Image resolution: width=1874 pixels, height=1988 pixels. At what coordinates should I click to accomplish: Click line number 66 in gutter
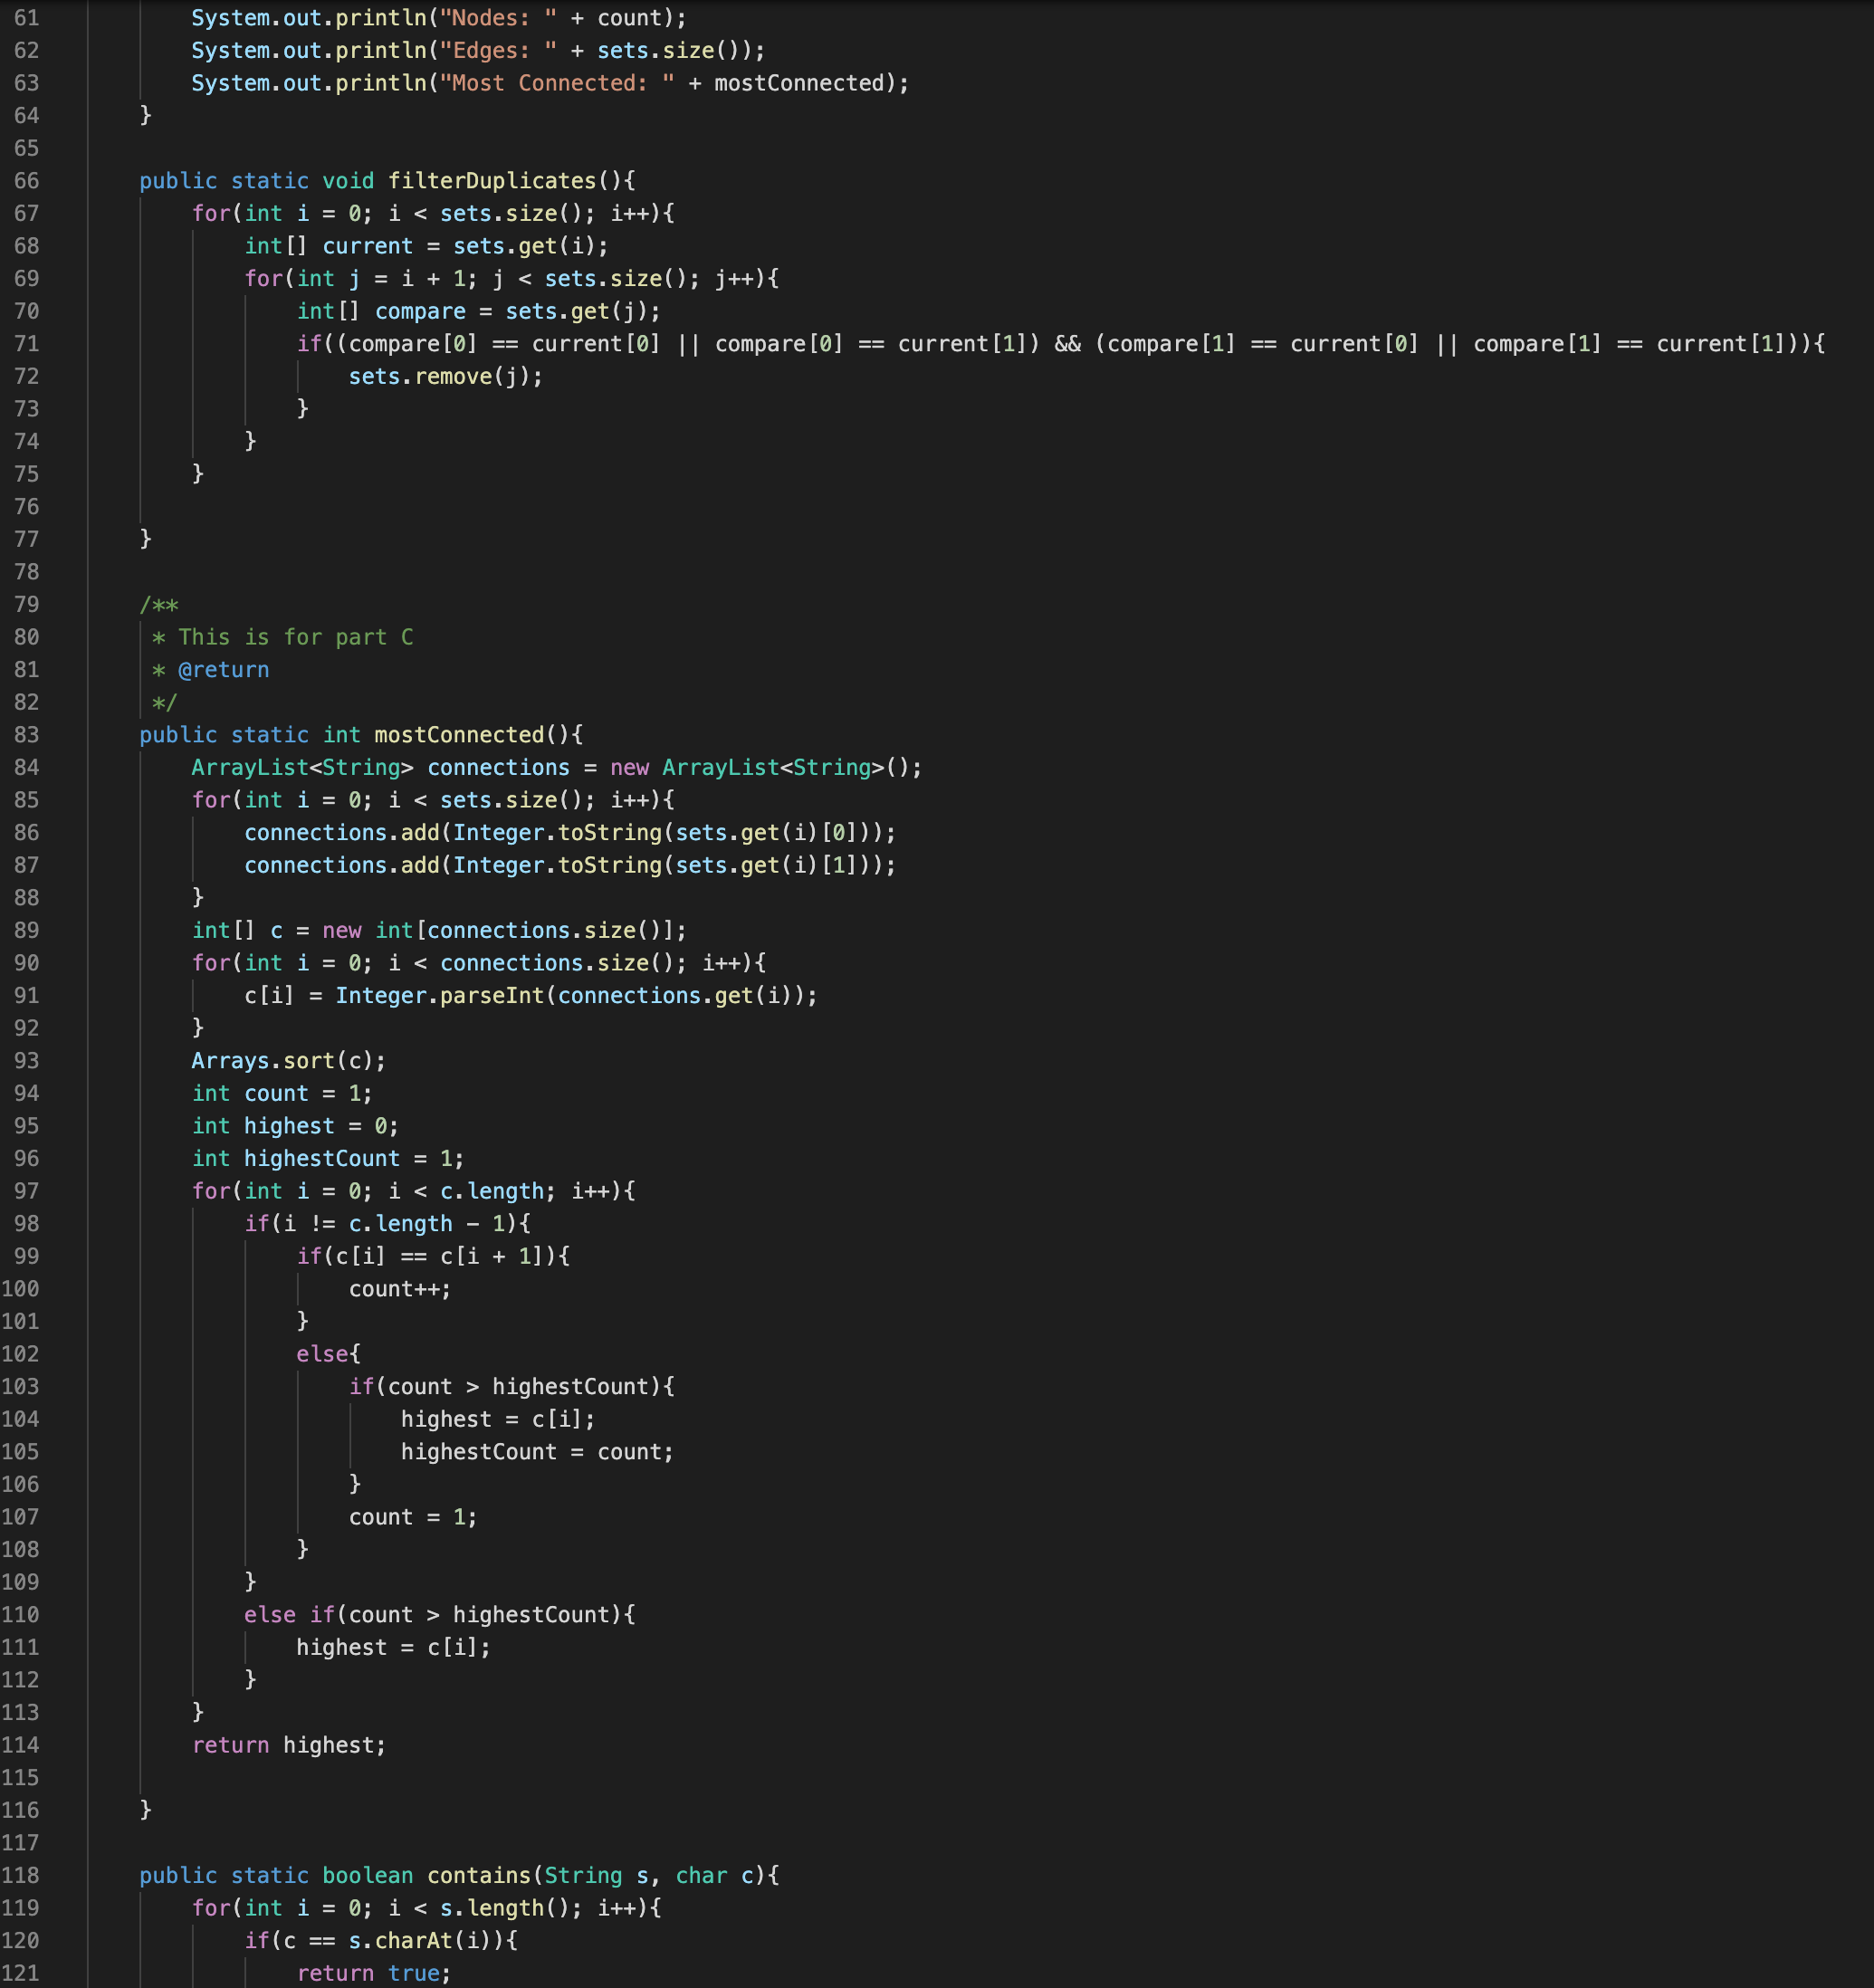coord(26,181)
